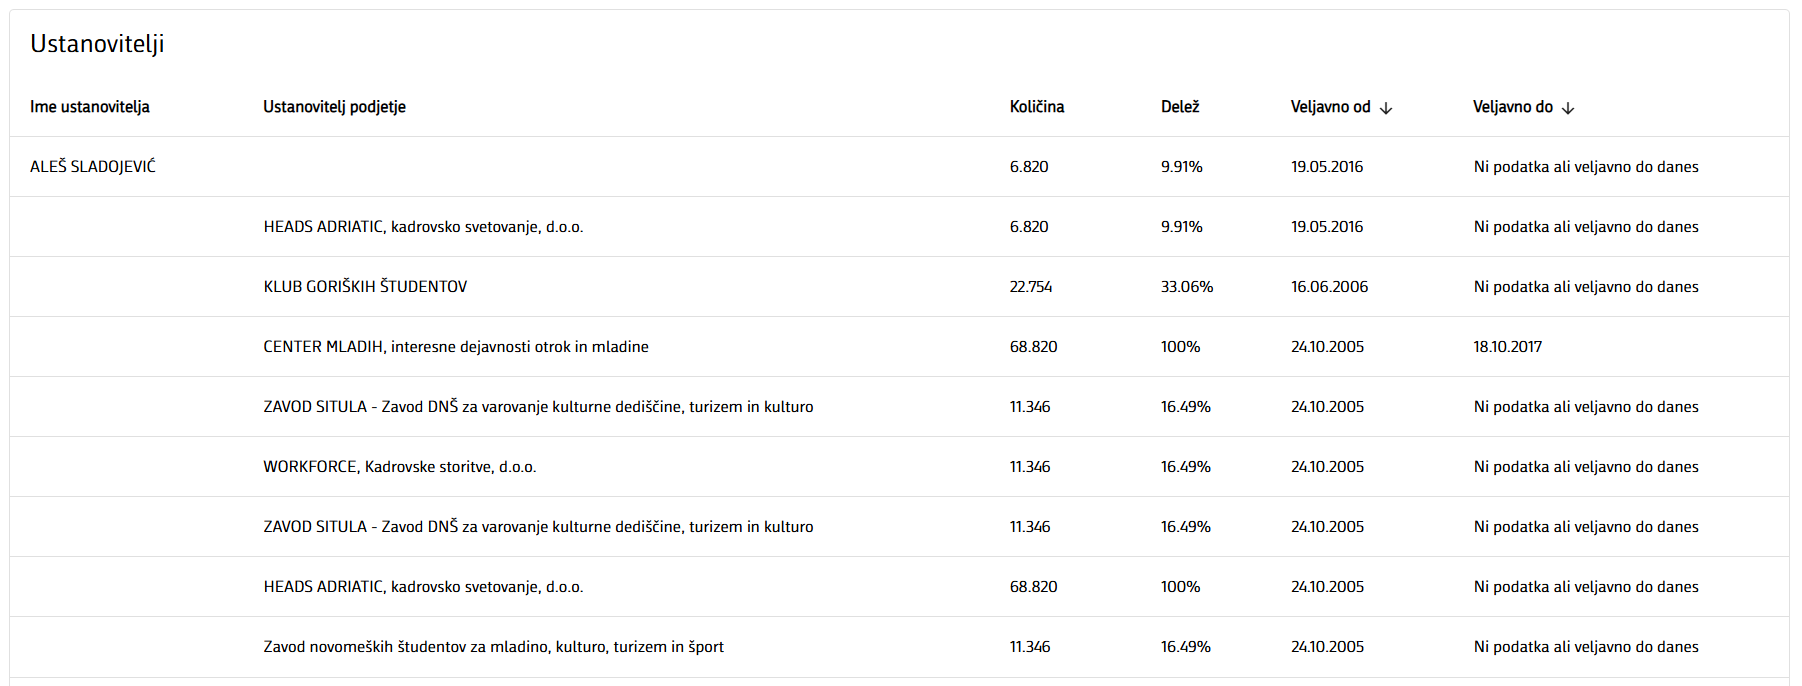
Task: Select the Ustanovitelj podjetje column header
Action: click(x=334, y=107)
